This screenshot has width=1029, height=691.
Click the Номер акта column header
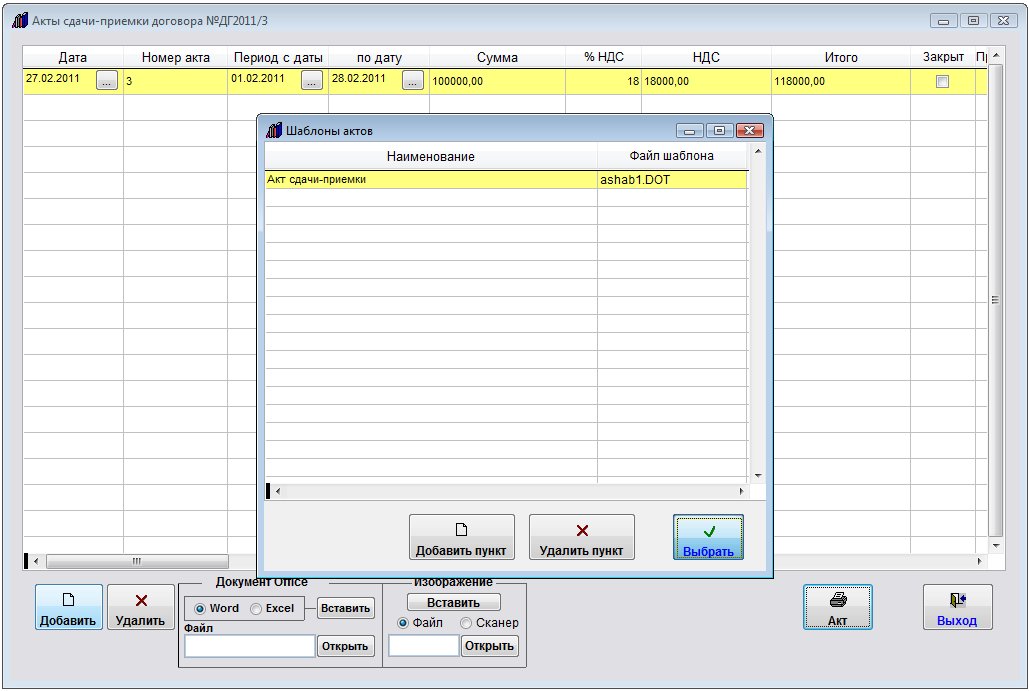[x=175, y=57]
